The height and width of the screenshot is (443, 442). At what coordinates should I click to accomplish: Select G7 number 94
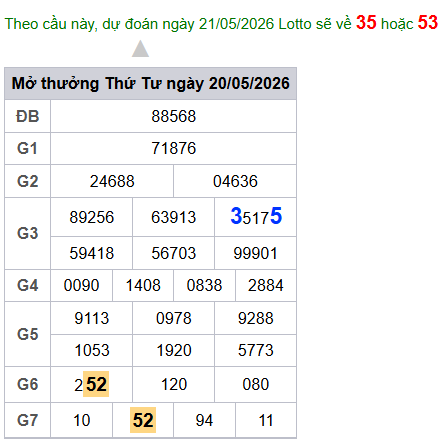coord(204,420)
